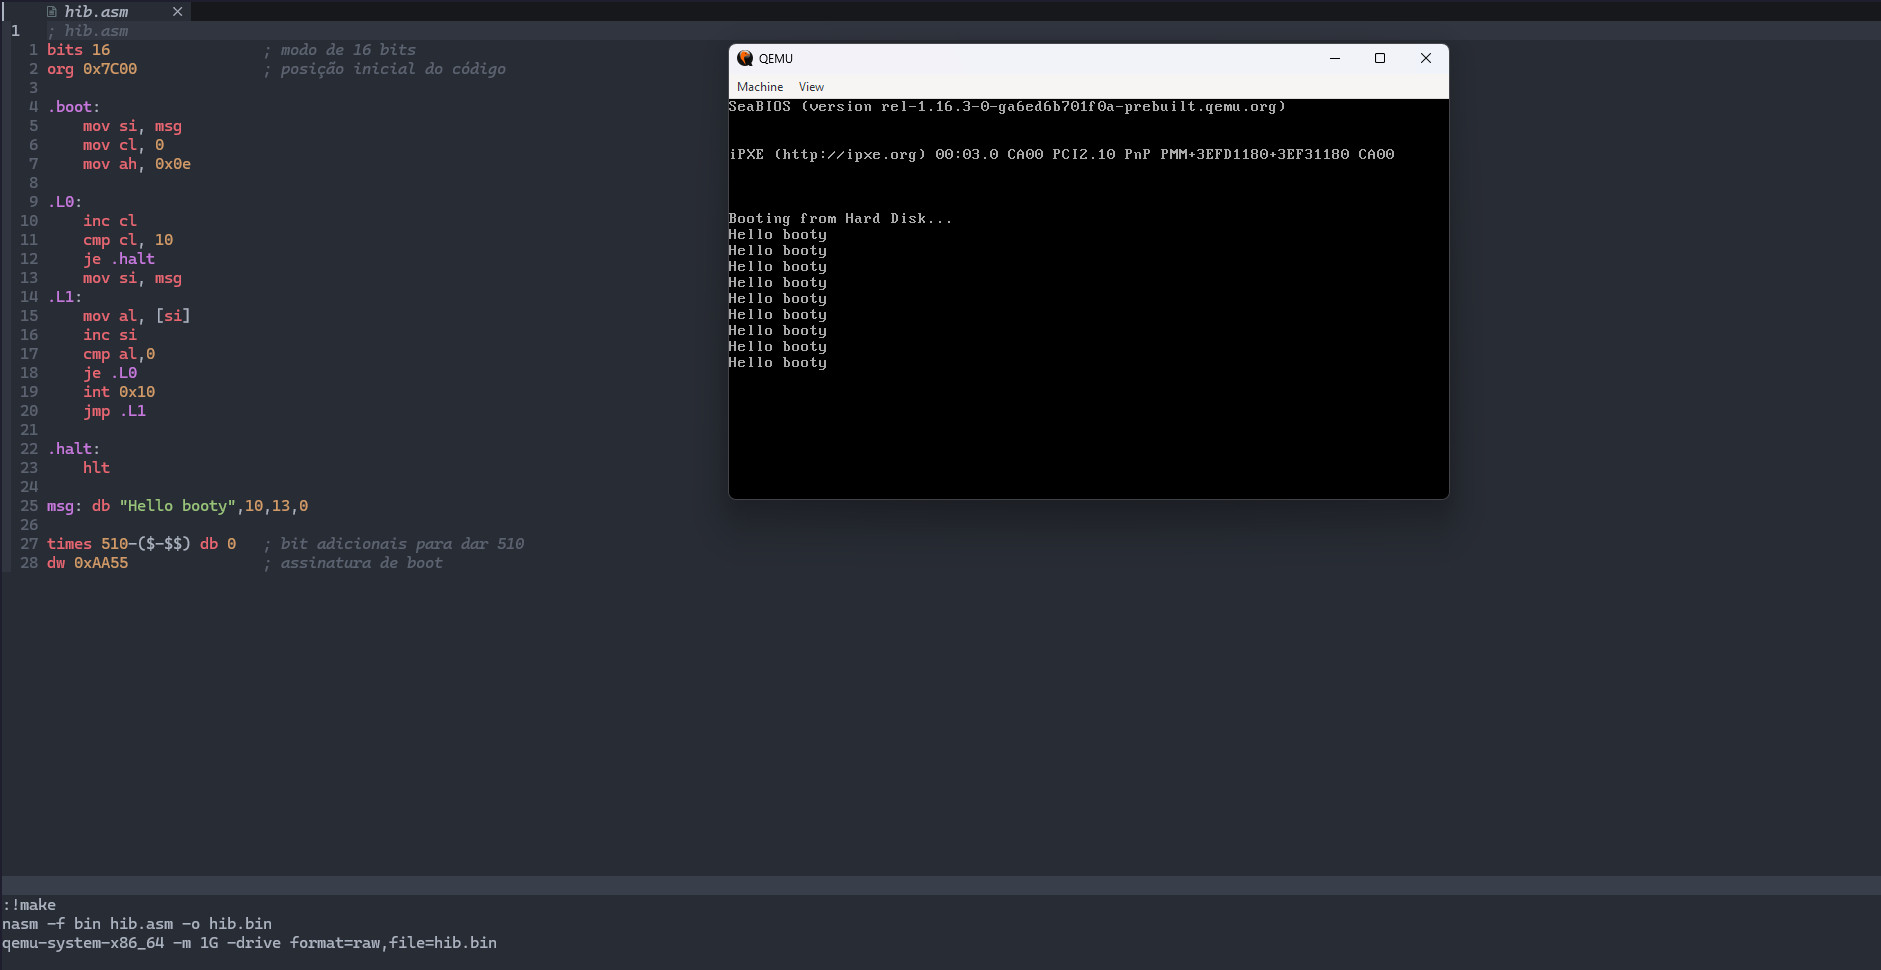Click 'times 510-($-$$) db 0' line
Viewport: 1881px width, 970px height.
(142, 544)
